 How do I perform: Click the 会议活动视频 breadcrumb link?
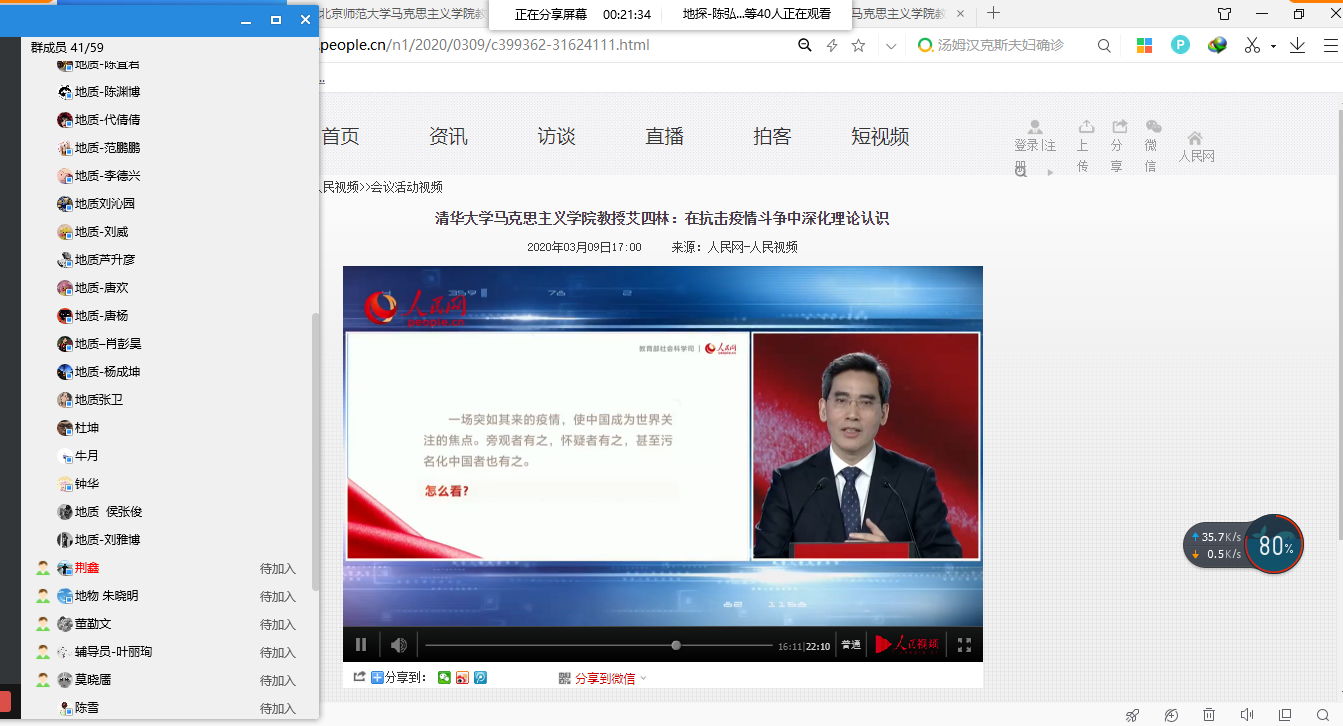click(x=406, y=187)
